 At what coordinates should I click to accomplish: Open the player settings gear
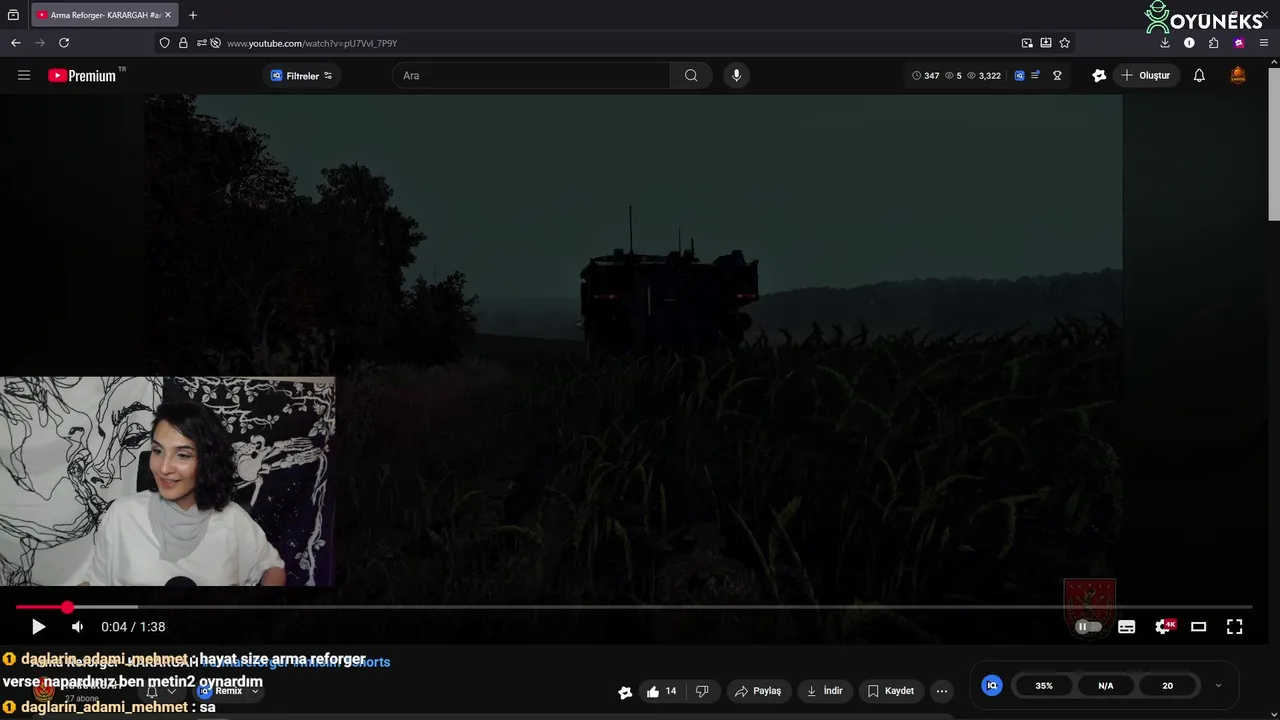tap(1164, 627)
